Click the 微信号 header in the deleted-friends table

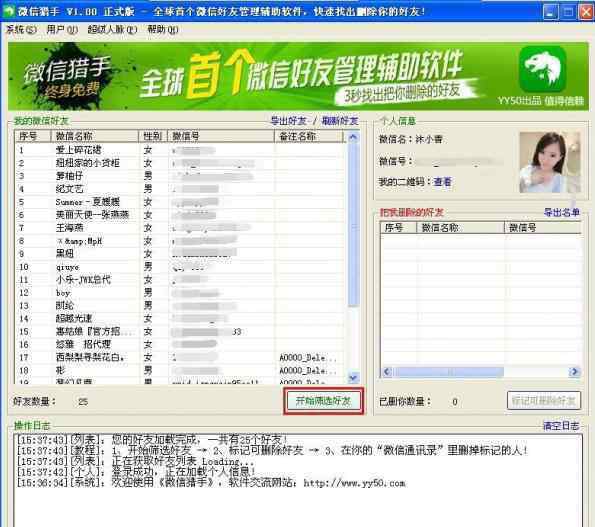tap(543, 228)
